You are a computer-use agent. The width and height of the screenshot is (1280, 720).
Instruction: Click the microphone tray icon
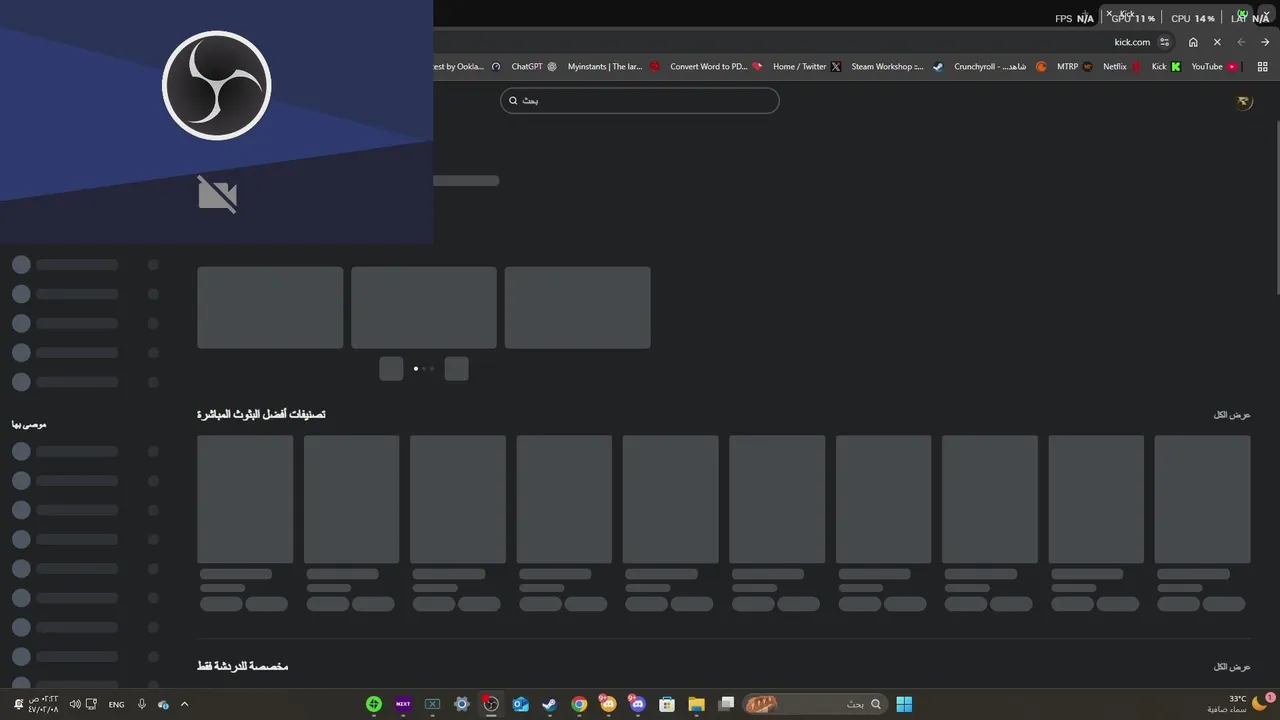click(x=142, y=704)
